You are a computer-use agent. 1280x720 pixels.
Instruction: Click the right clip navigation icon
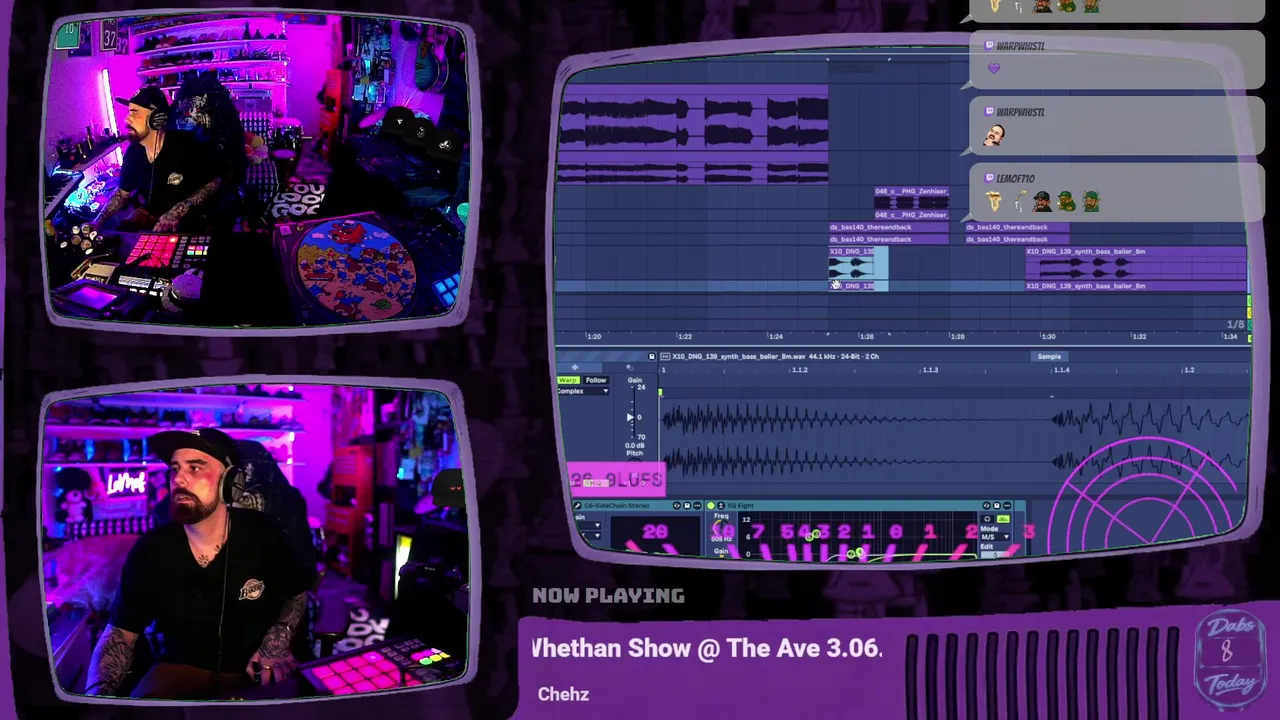click(630, 367)
